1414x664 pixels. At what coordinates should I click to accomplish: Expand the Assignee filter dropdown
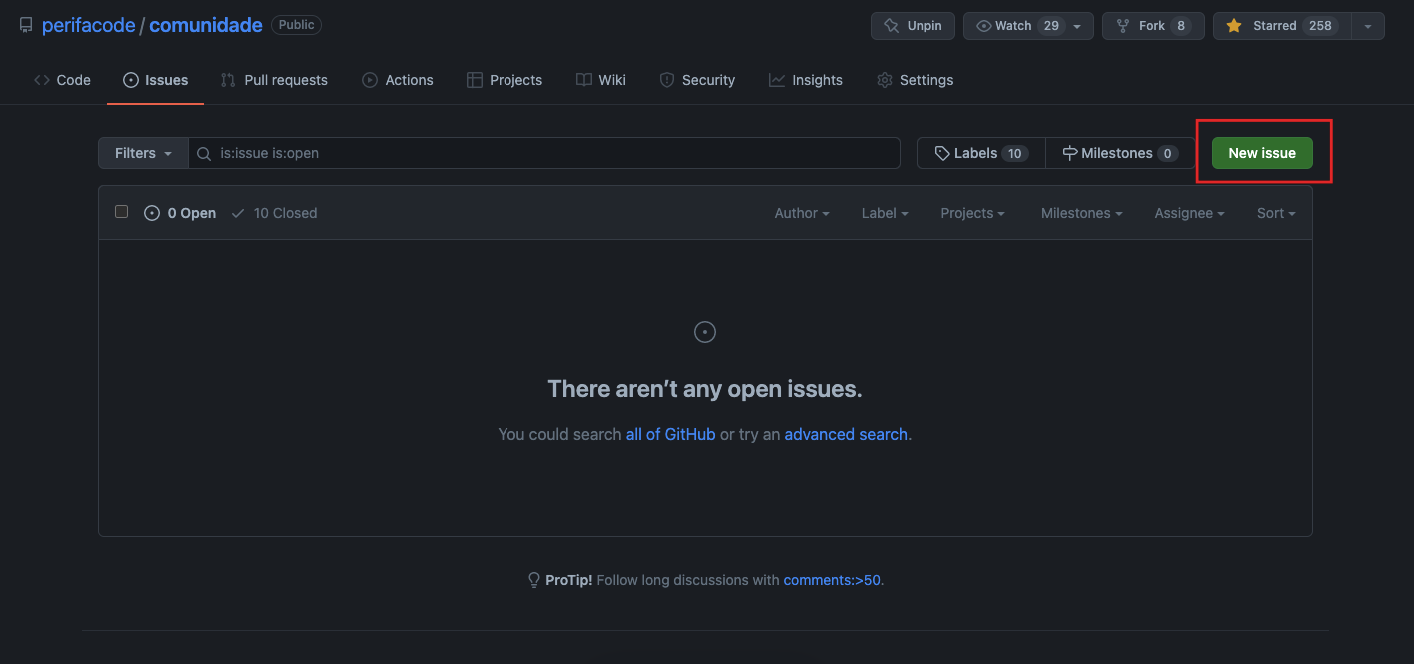pos(1189,213)
